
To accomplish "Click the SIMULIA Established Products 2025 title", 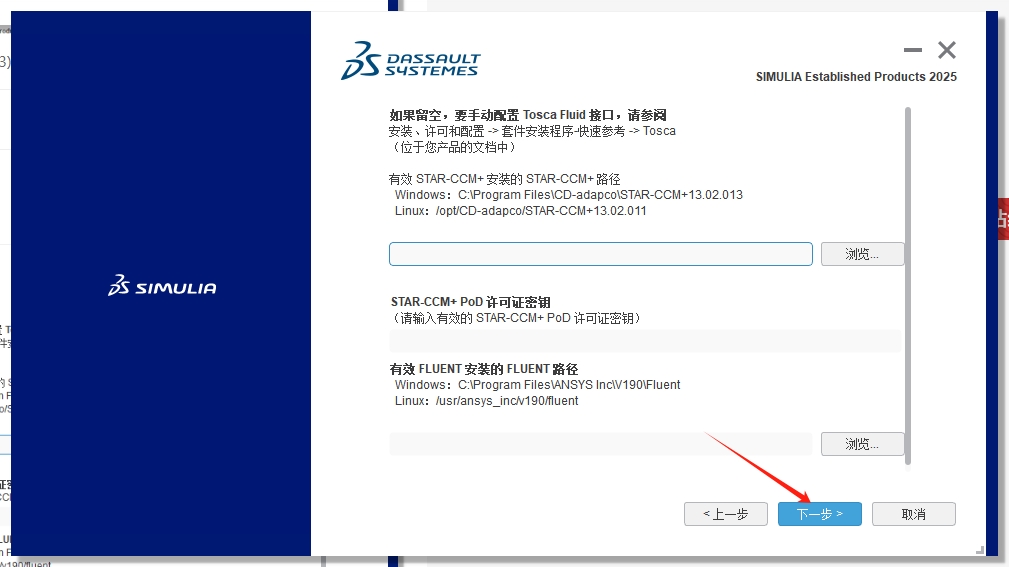I will [856, 77].
